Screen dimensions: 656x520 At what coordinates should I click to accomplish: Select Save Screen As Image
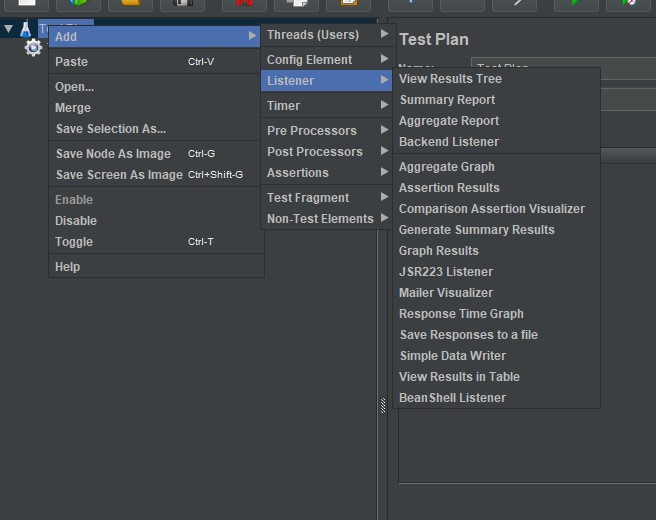pyautogui.click(x=119, y=175)
